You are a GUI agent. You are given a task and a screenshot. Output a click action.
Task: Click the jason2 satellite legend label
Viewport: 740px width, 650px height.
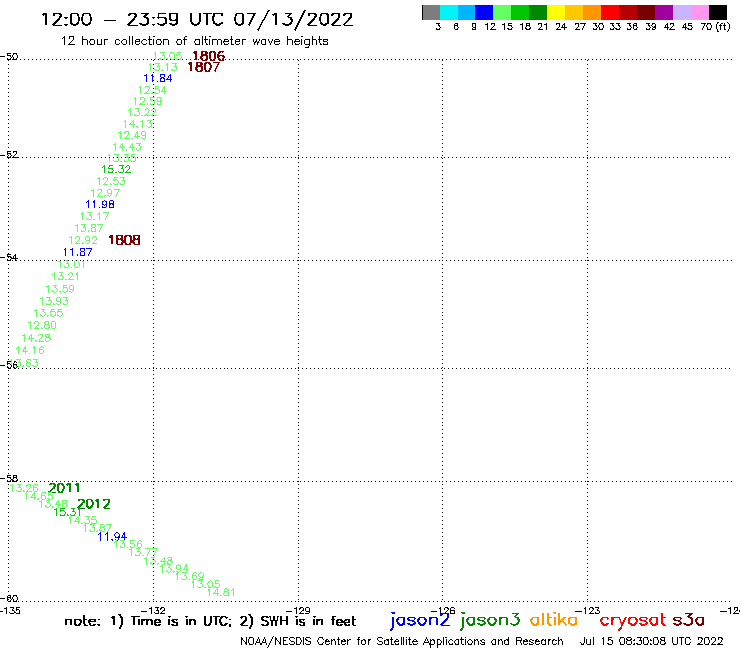point(420,620)
